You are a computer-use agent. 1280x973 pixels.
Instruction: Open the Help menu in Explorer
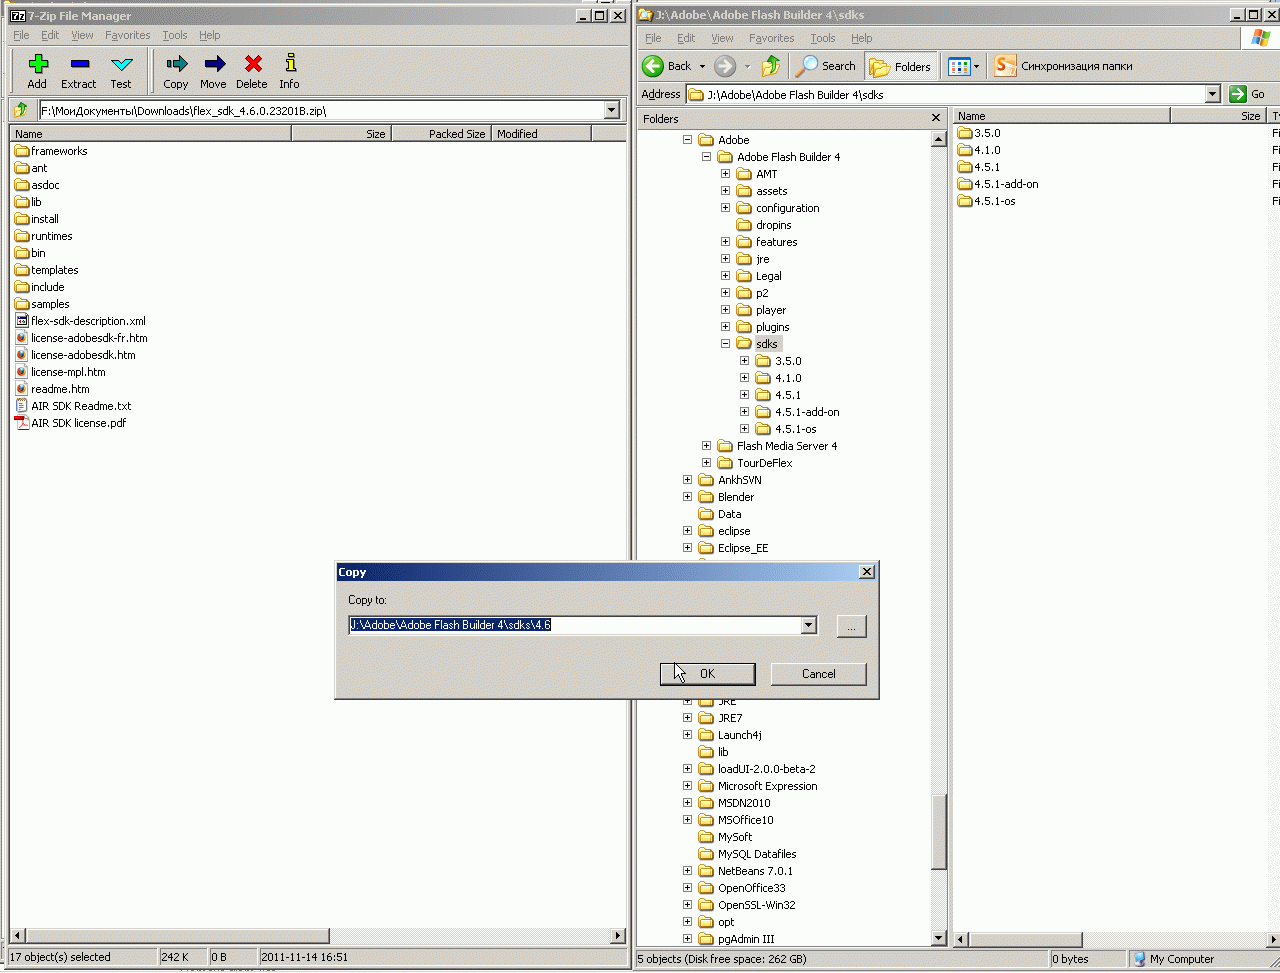[x=862, y=38]
